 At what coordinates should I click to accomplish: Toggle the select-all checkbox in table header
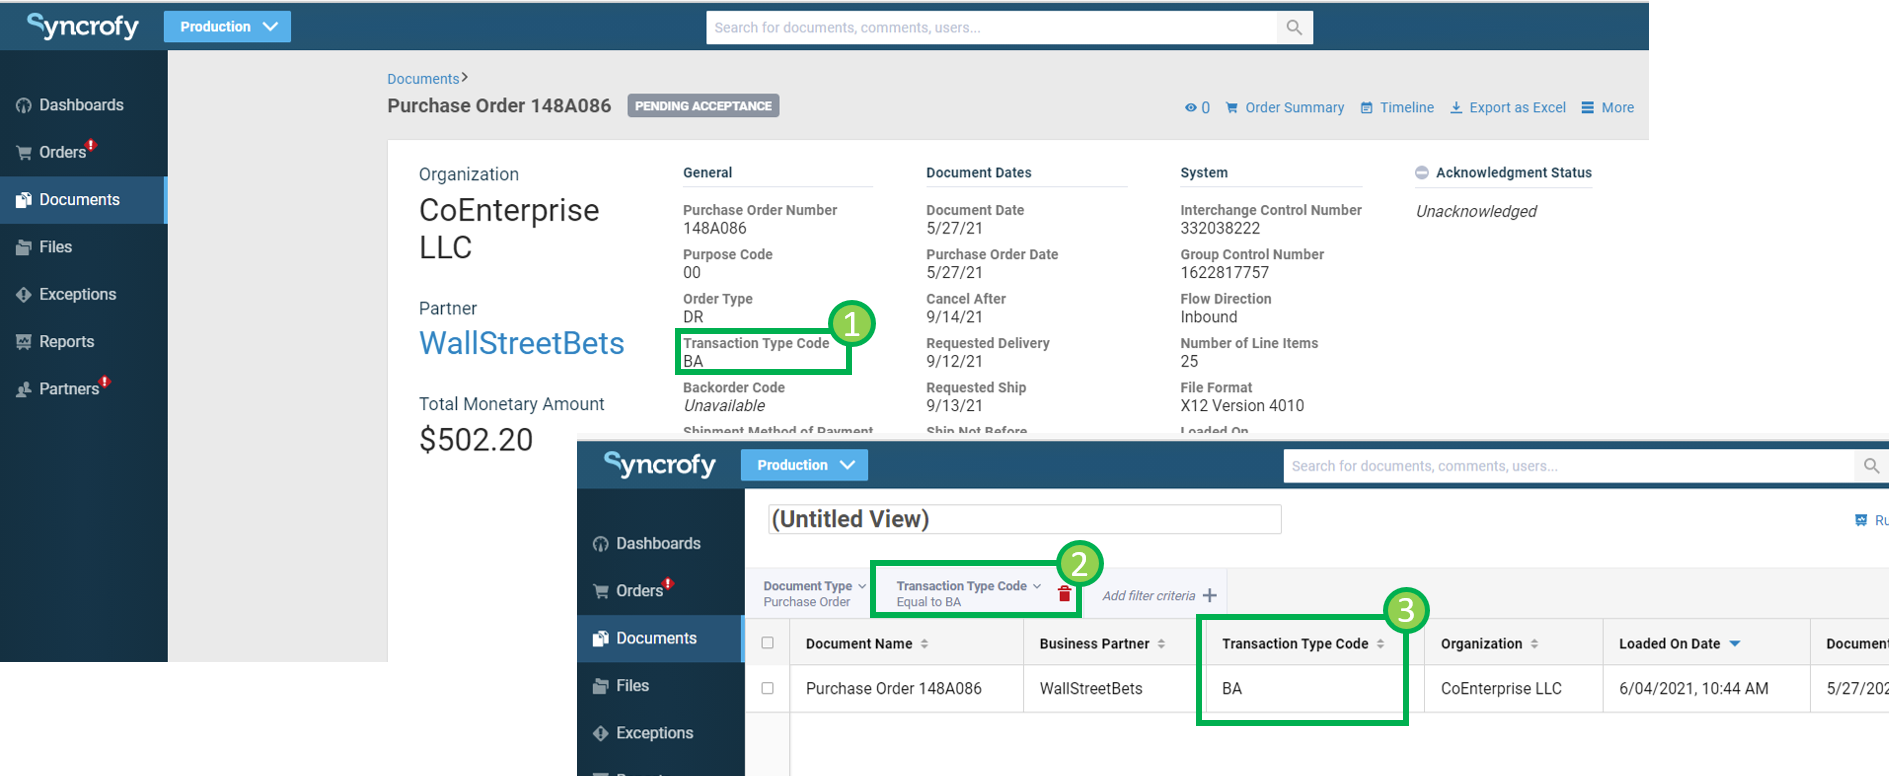click(x=768, y=643)
